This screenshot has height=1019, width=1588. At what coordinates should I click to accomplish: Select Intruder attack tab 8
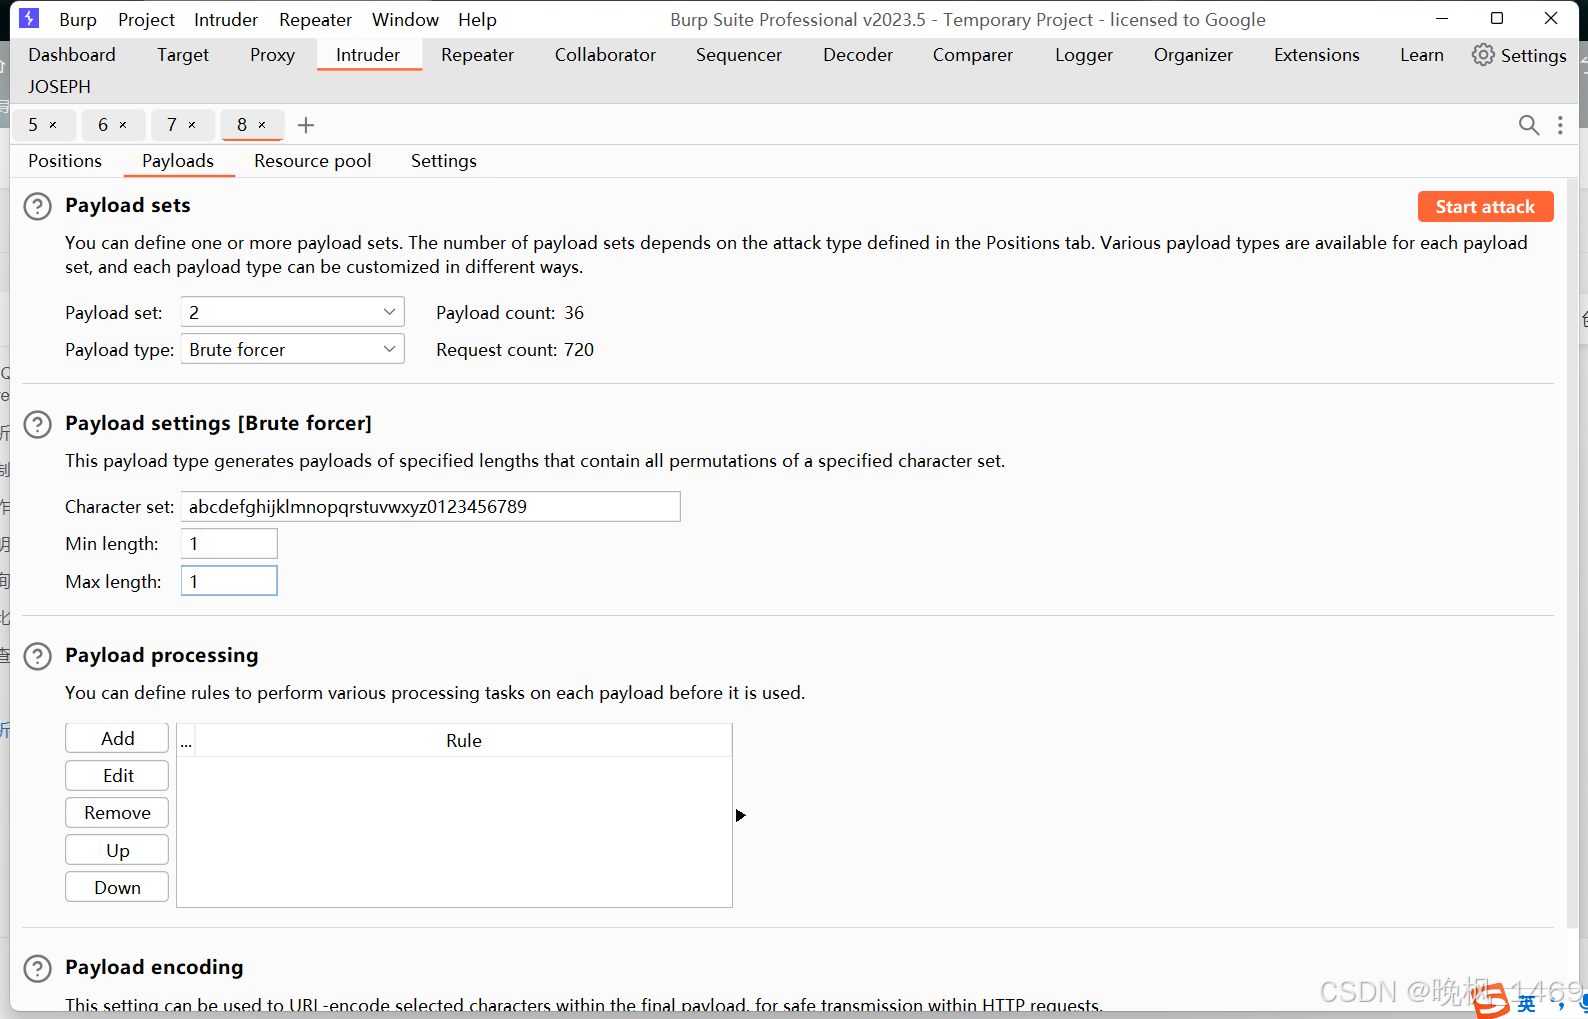click(x=242, y=125)
